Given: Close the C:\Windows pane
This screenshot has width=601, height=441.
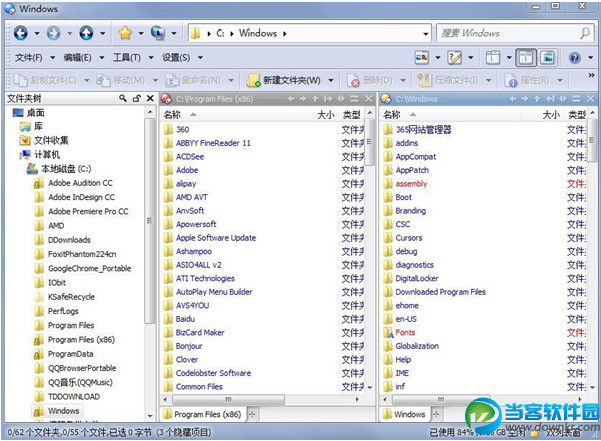Looking at the screenshot, I should tap(591, 99).
